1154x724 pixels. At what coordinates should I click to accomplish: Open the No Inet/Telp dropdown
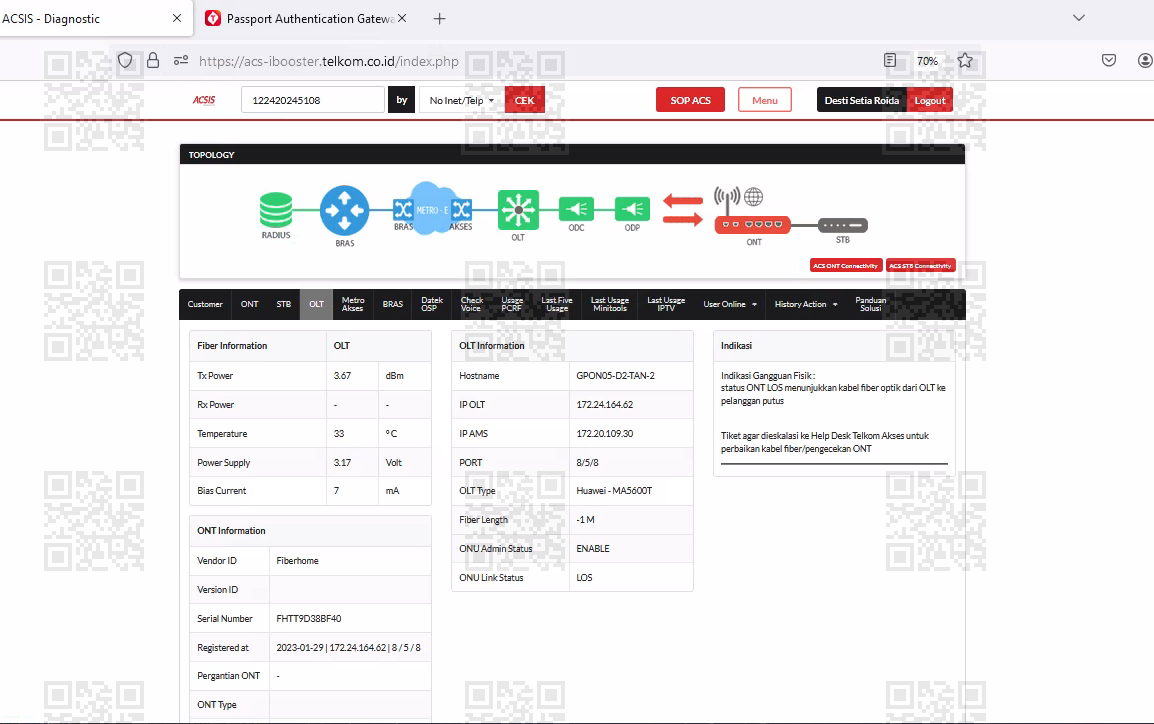coord(461,100)
